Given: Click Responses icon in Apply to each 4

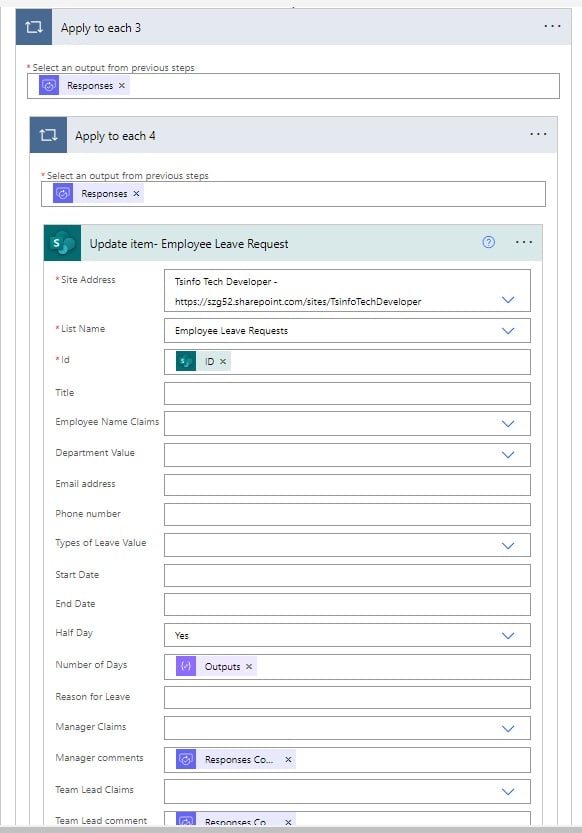Looking at the screenshot, I should [63, 193].
